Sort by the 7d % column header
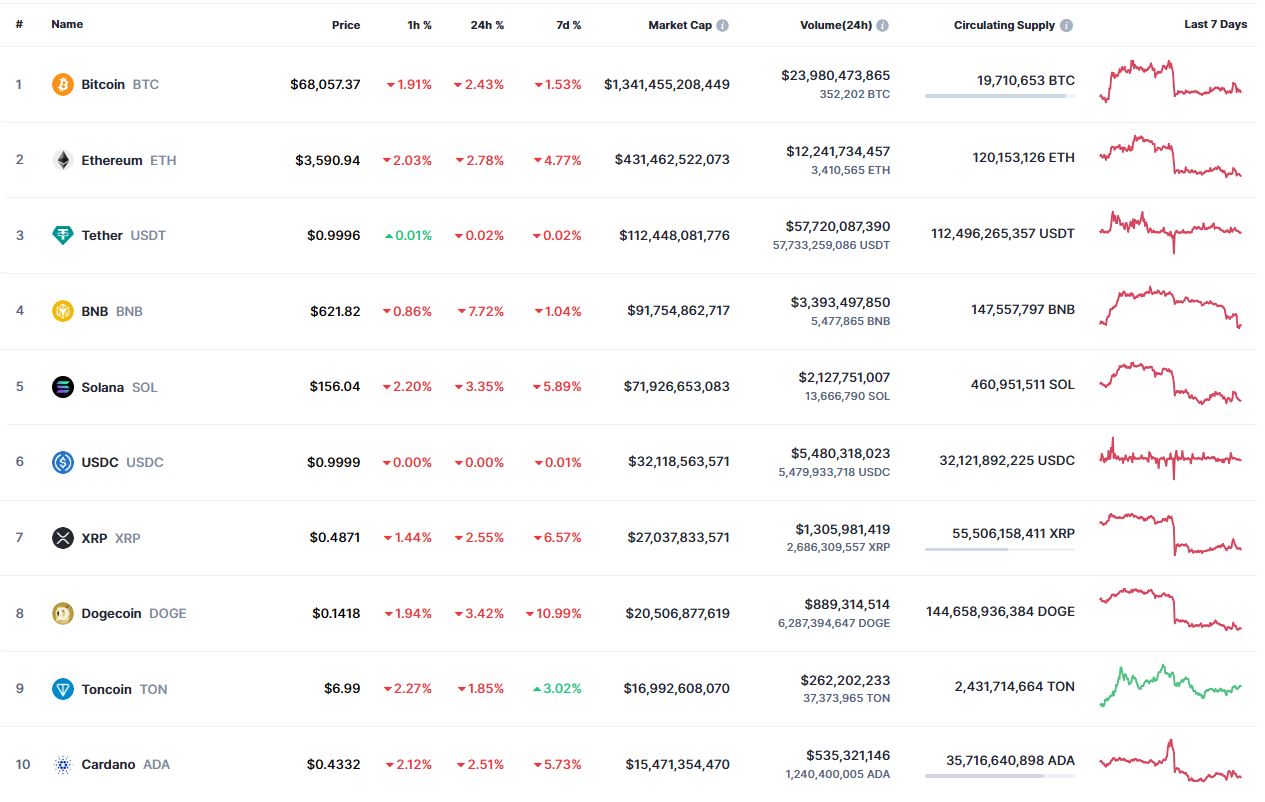The image size is (1265, 802). (x=569, y=25)
